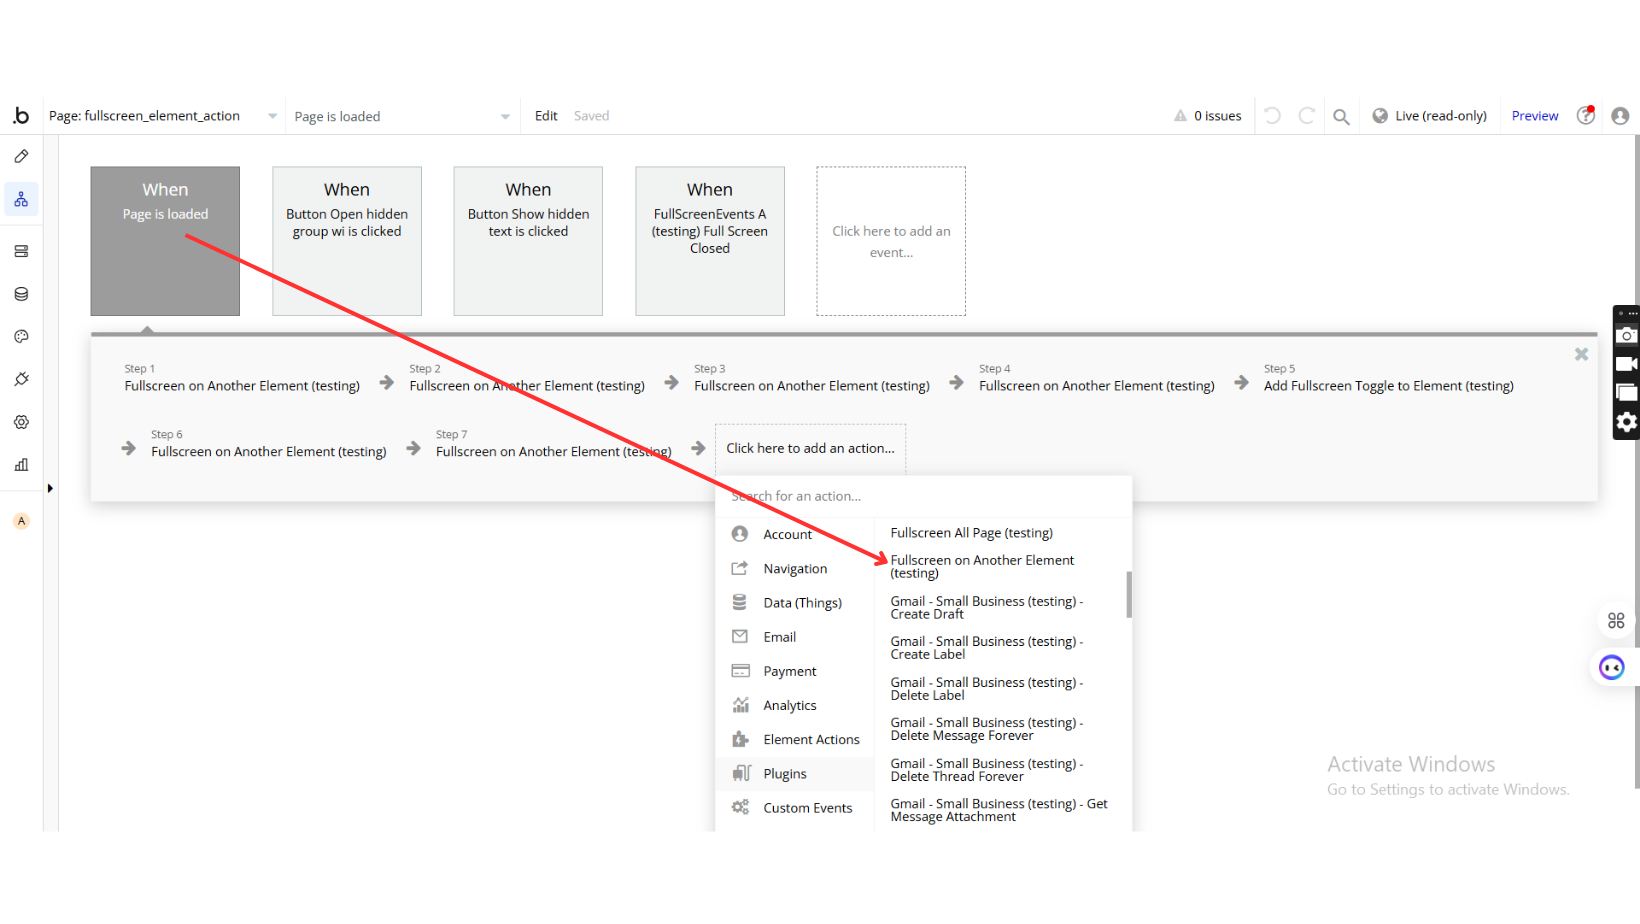Viewport: 1640px width, 924px height.
Task: Open Step 7 Fullscreen on Another Element
Action: coord(554,445)
